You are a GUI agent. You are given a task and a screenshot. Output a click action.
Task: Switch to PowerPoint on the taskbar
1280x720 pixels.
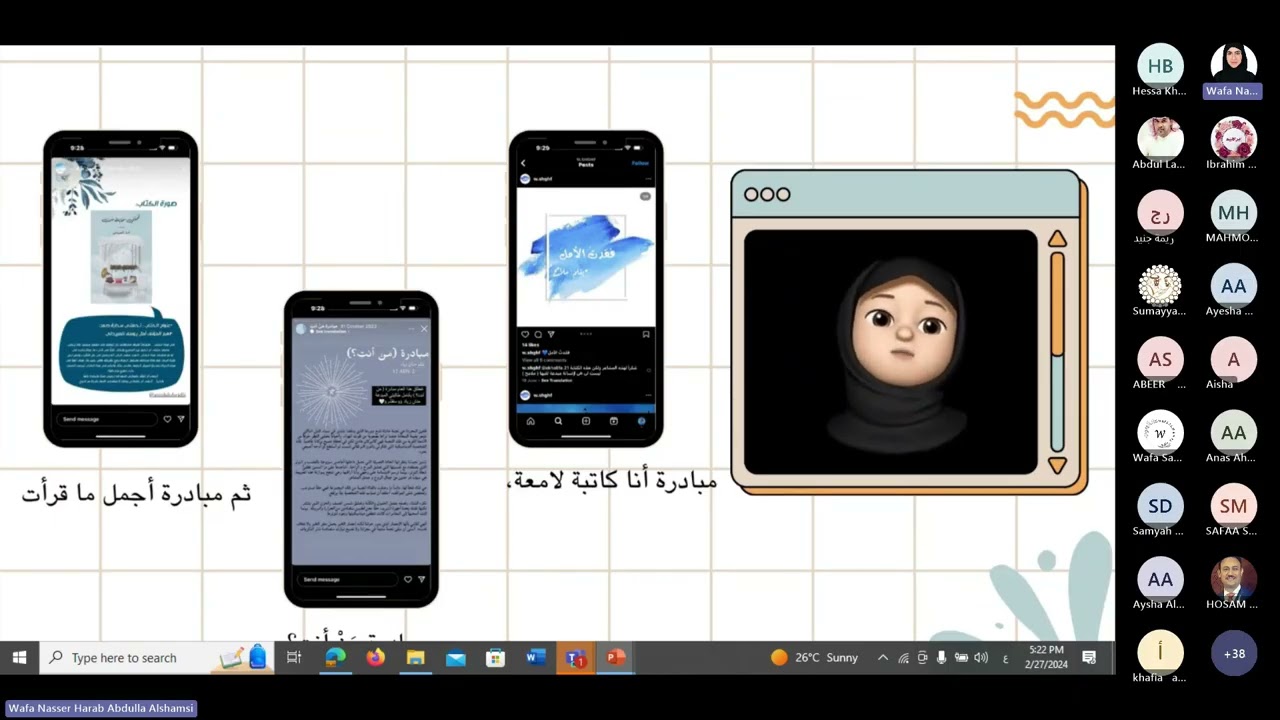point(615,657)
